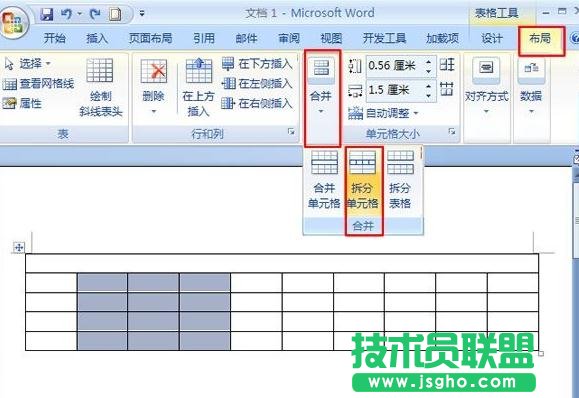Click the merged top row of the table
The height and width of the screenshot is (398, 579).
(282, 263)
